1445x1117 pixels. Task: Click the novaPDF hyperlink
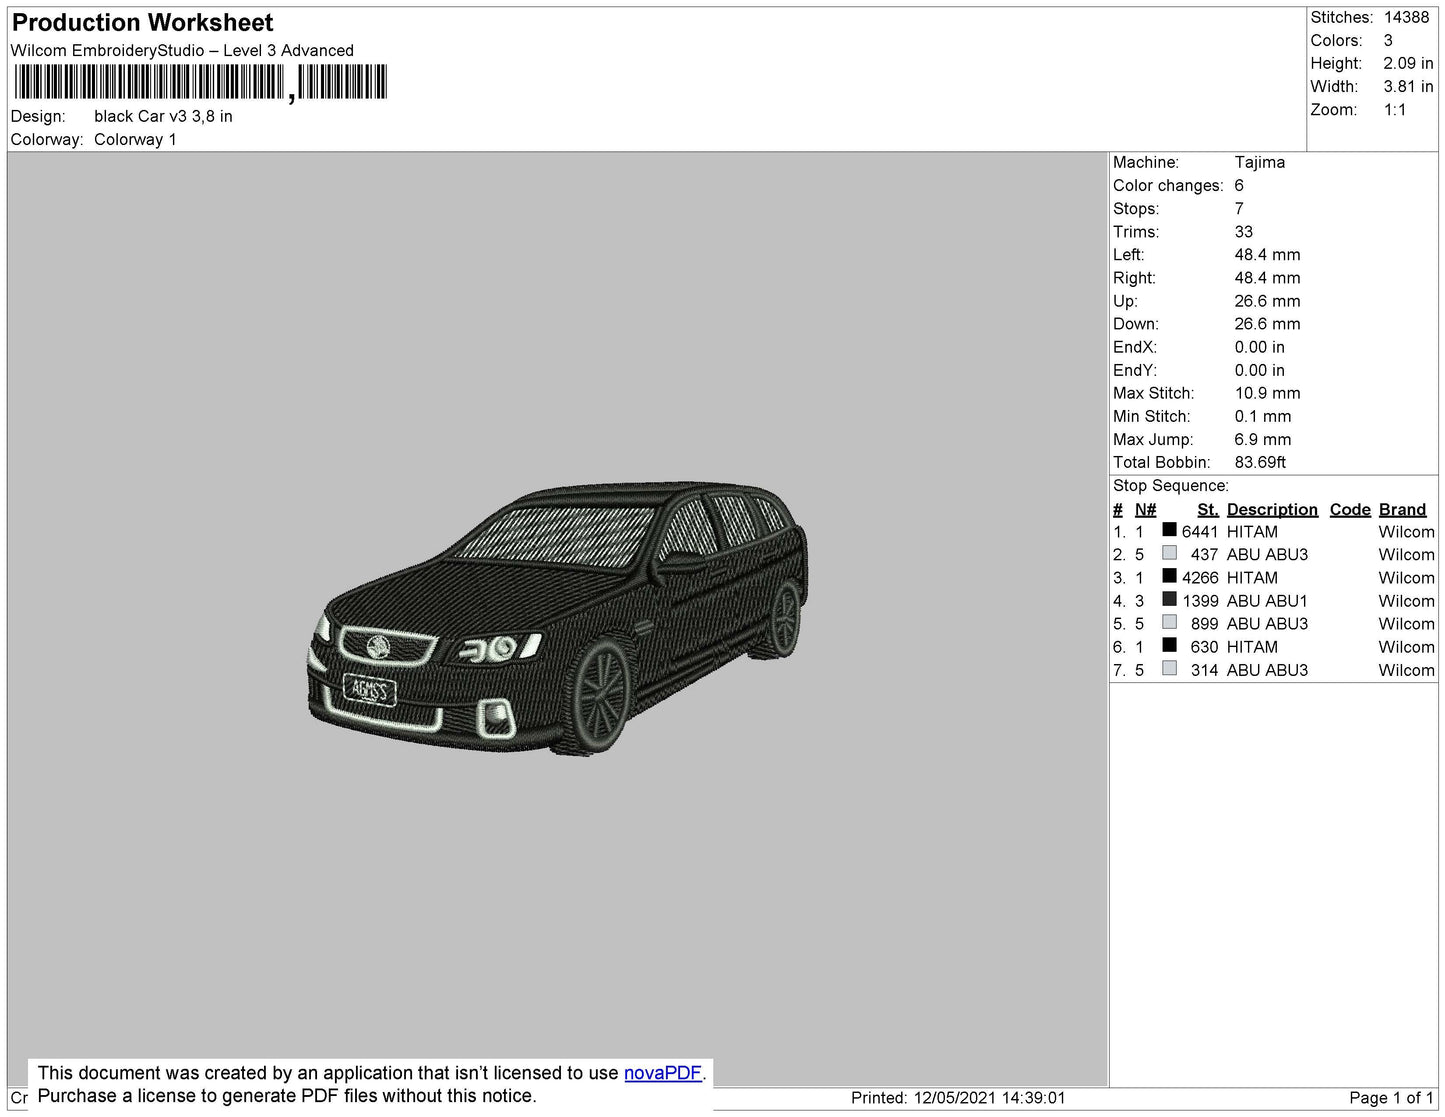663,1073
